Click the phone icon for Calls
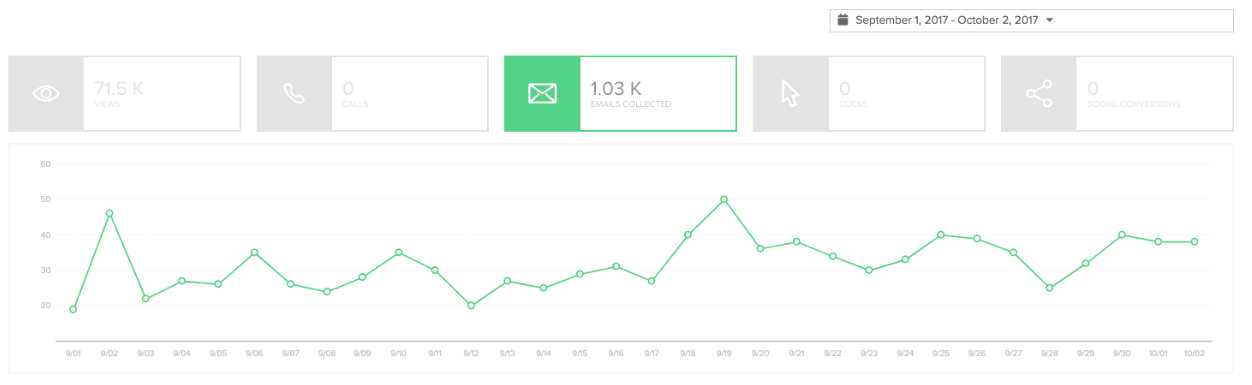1252x385 pixels. (x=294, y=94)
